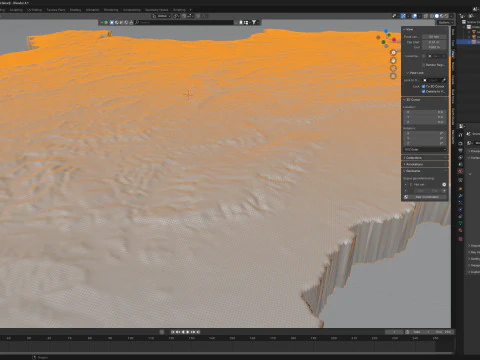Edit 3D Cursor Location X field
This screenshot has width=480, height=360.
click(x=425, y=112)
